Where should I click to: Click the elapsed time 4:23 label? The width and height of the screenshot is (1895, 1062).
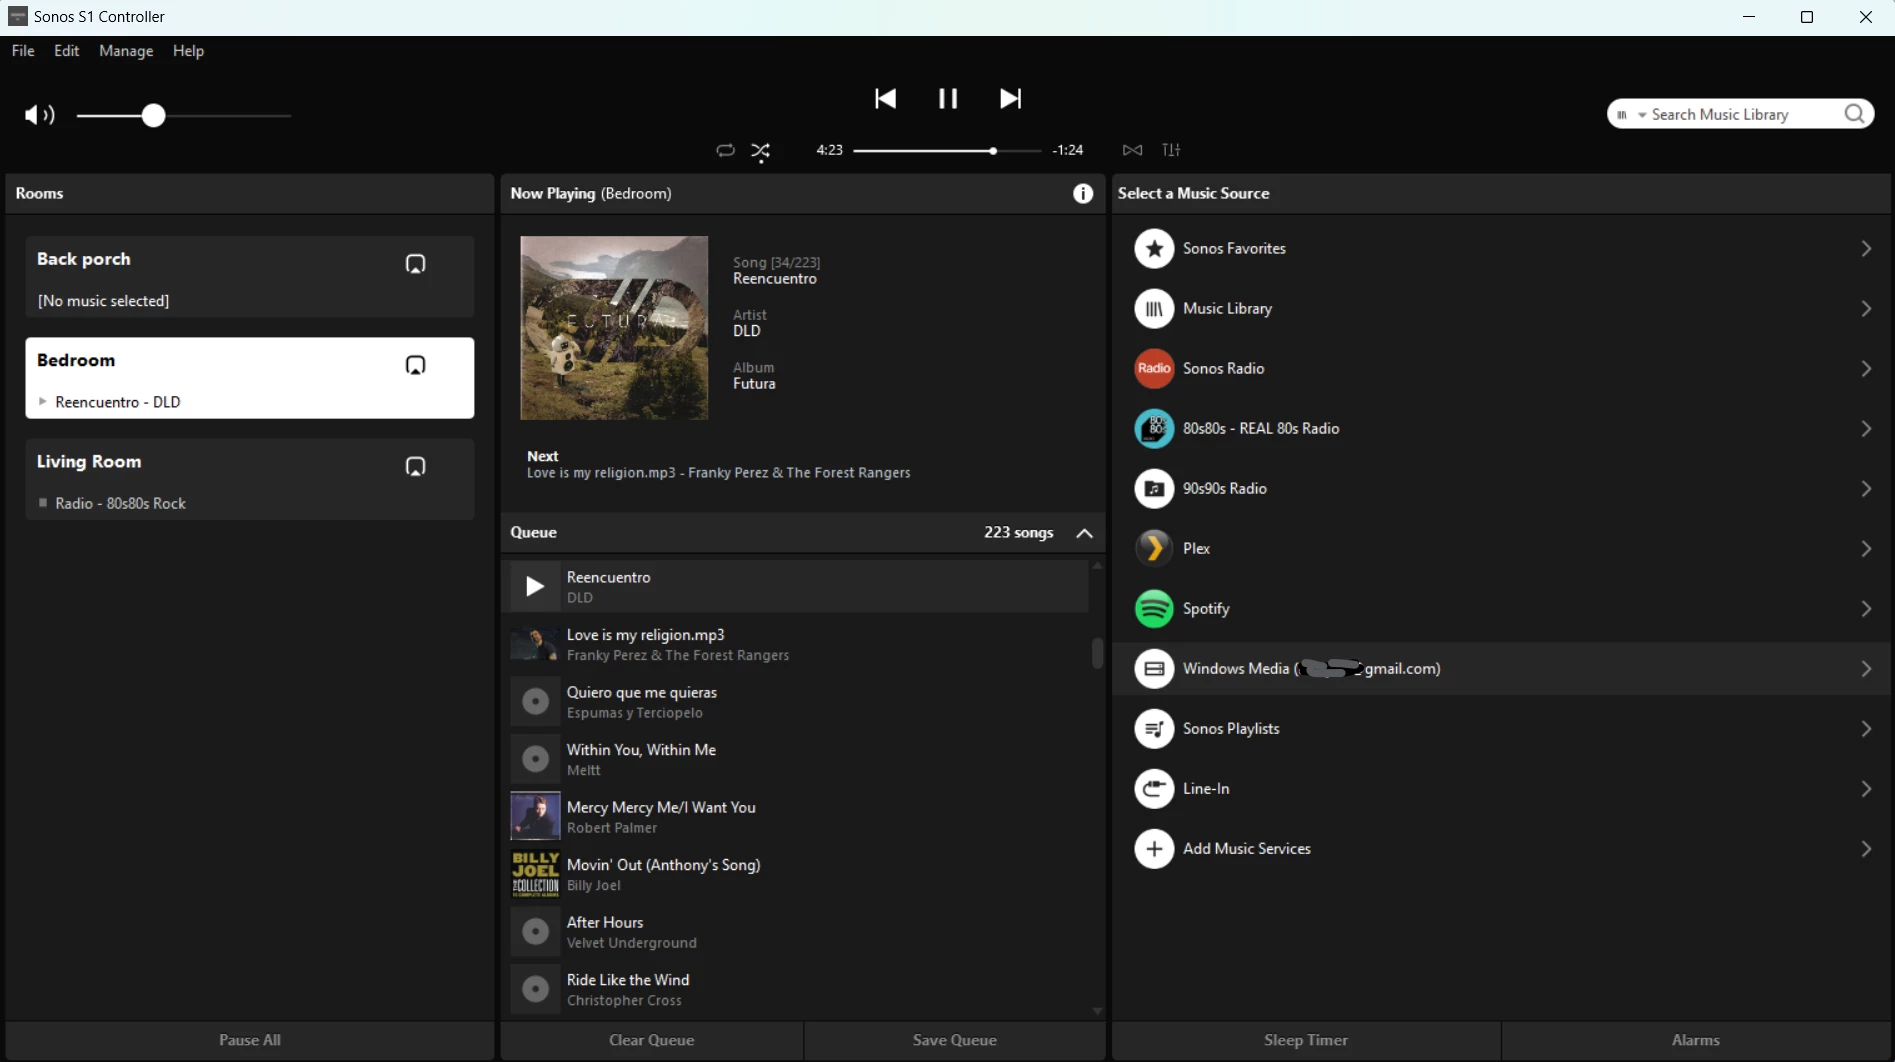pos(829,150)
